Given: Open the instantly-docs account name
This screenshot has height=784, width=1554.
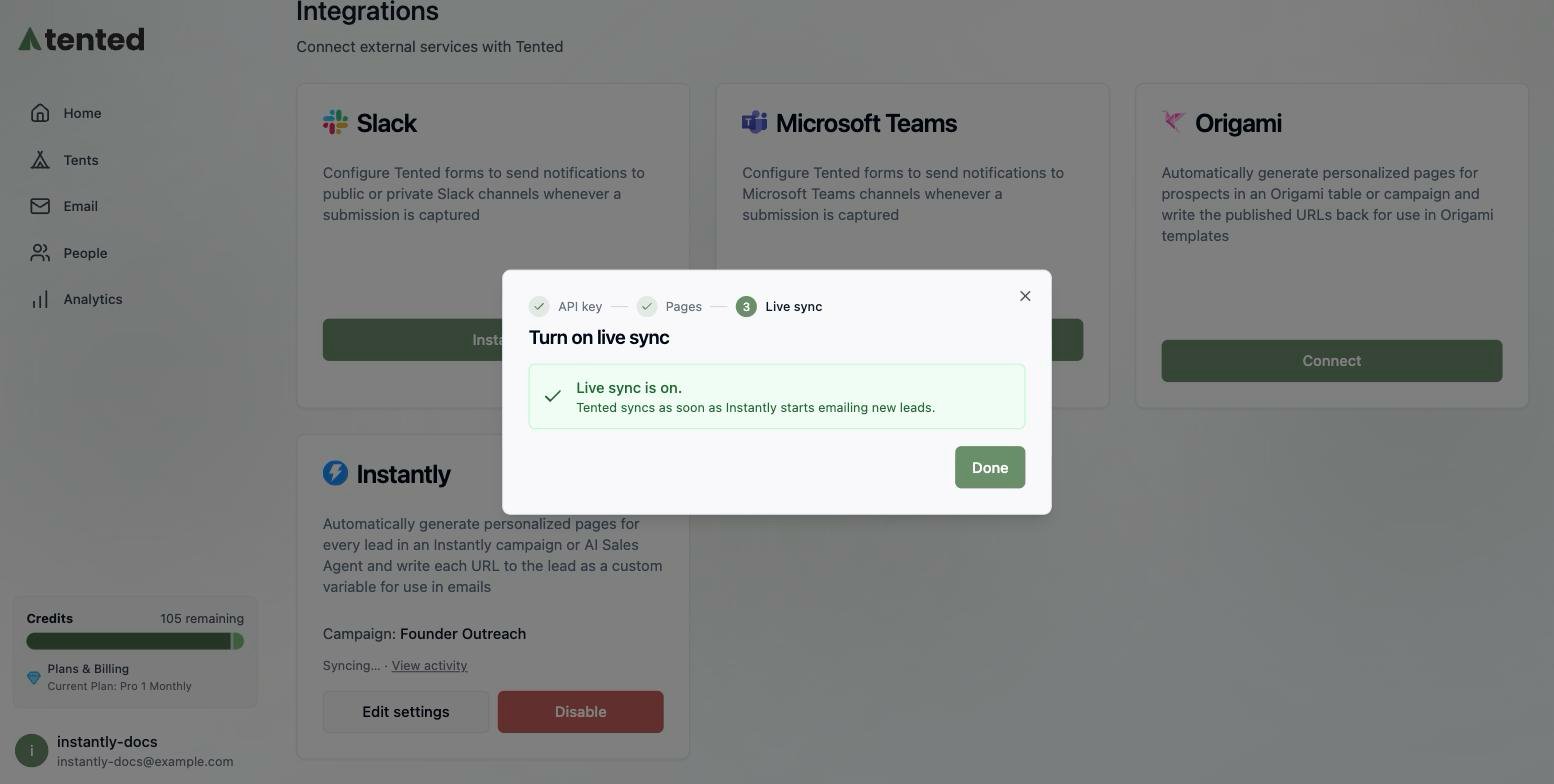Looking at the screenshot, I should (x=107, y=742).
